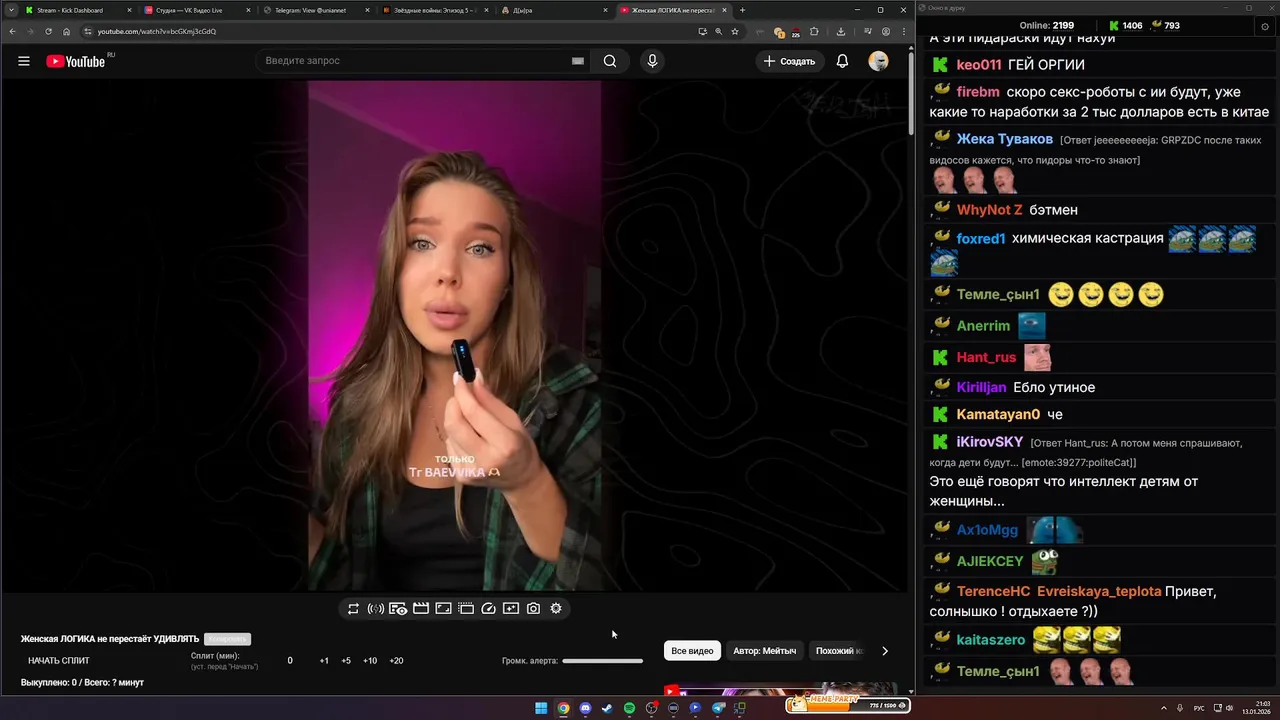Click the YouTube logo to go home
This screenshot has height=720, width=1280.
pos(76,61)
